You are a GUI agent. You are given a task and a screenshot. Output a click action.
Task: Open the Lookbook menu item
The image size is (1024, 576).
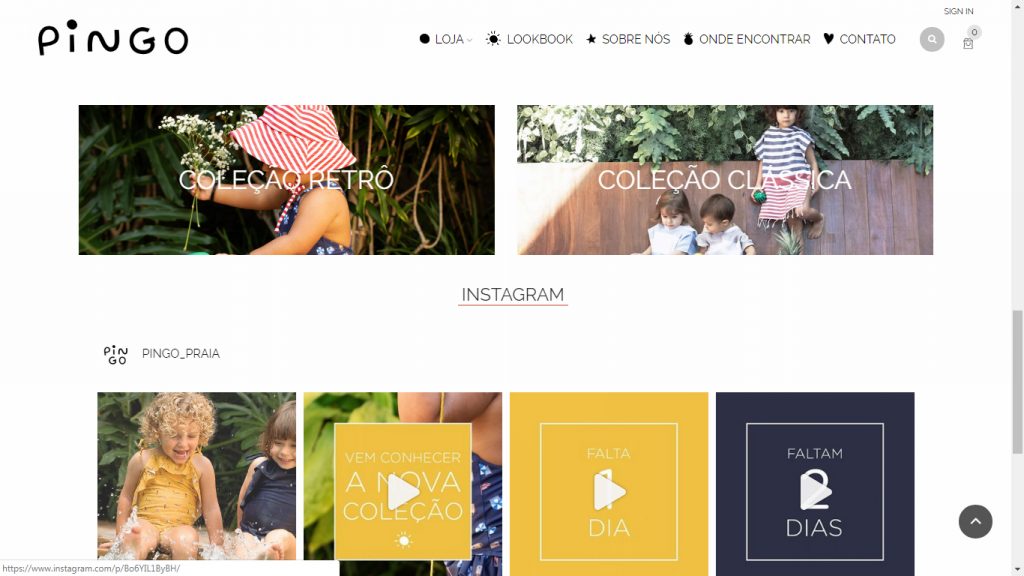539,39
